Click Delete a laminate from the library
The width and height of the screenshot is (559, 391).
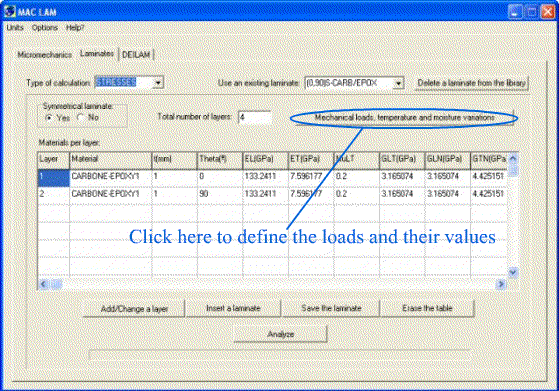(471, 83)
